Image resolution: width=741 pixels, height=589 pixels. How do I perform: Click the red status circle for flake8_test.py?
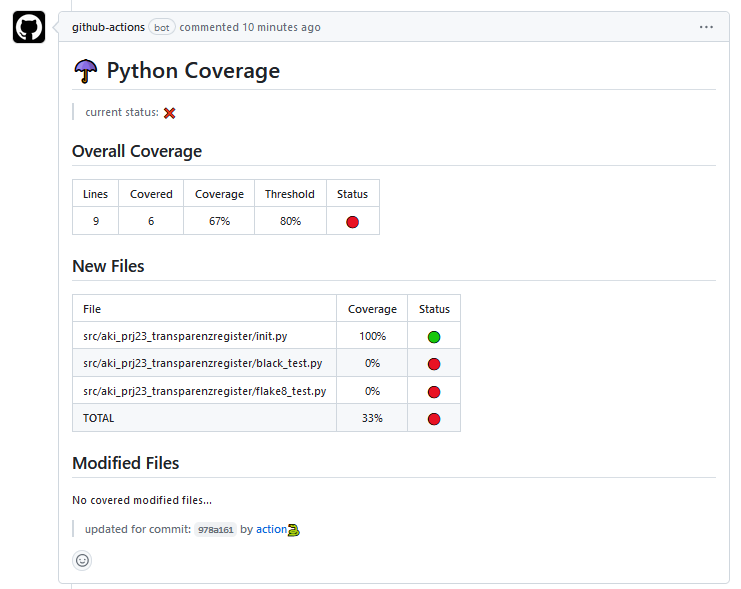pos(434,392)
